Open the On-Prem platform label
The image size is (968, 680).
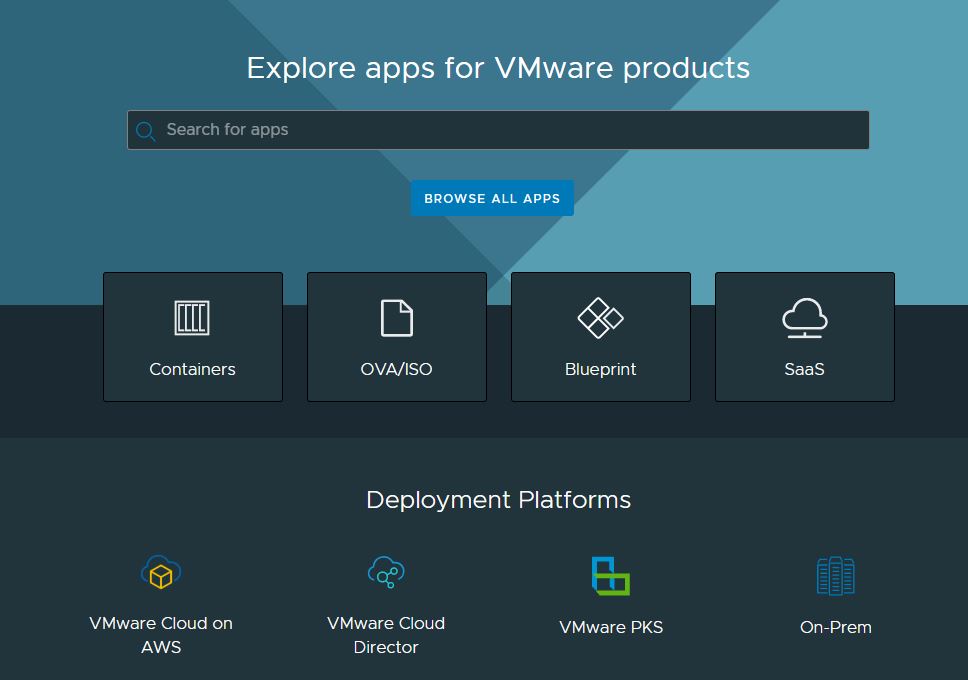836,627
